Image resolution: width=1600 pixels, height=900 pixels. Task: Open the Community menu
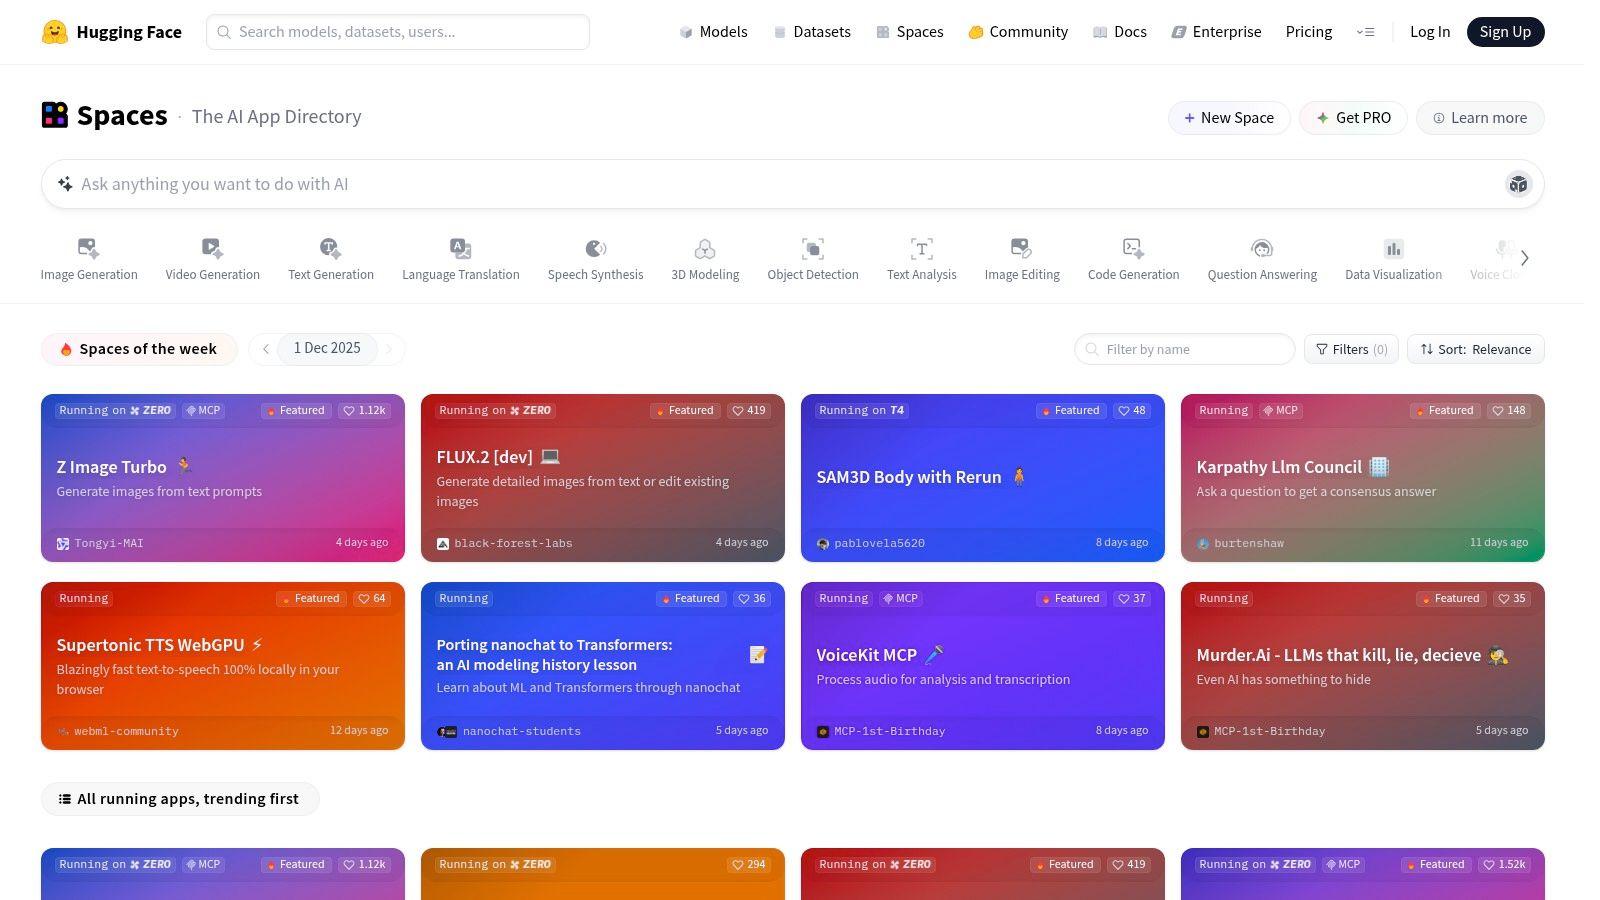pos(1018,32)
